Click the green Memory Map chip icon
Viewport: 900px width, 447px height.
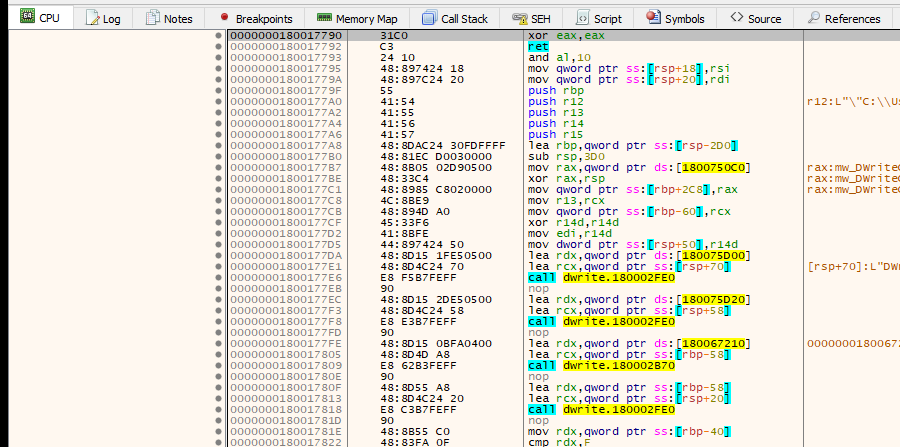[x=324, y=17]
